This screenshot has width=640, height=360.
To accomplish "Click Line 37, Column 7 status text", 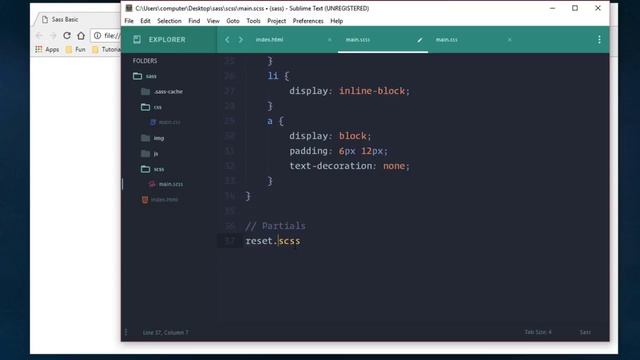I will point(166,332).
